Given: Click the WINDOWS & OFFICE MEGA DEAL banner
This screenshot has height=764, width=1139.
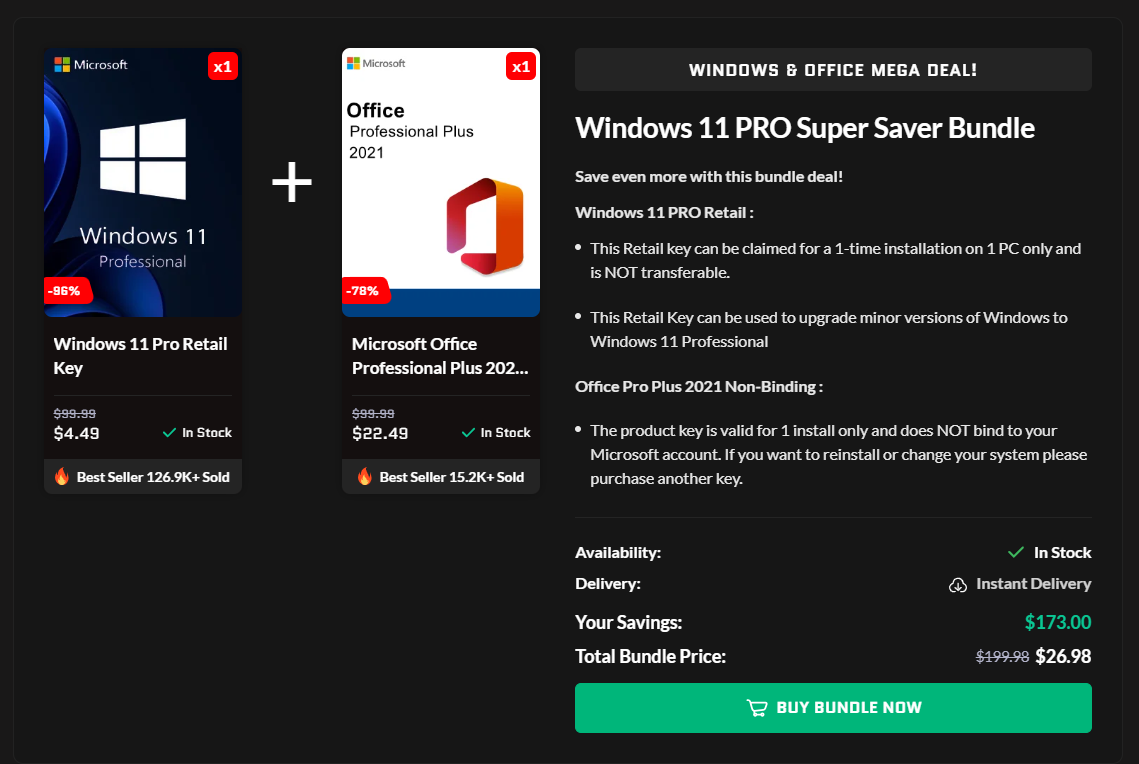Looking at the screenshot, I should (833, 69).
